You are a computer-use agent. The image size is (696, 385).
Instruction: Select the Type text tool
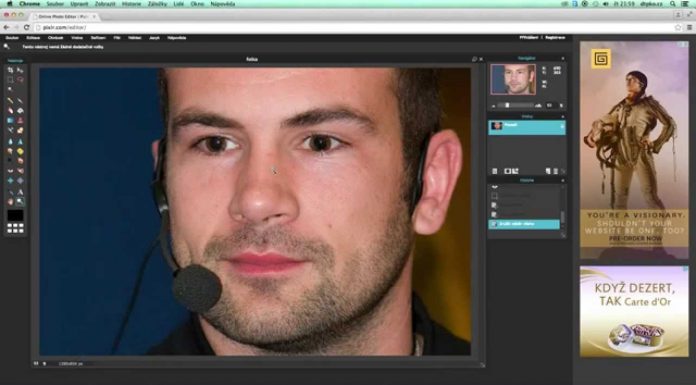20,192
